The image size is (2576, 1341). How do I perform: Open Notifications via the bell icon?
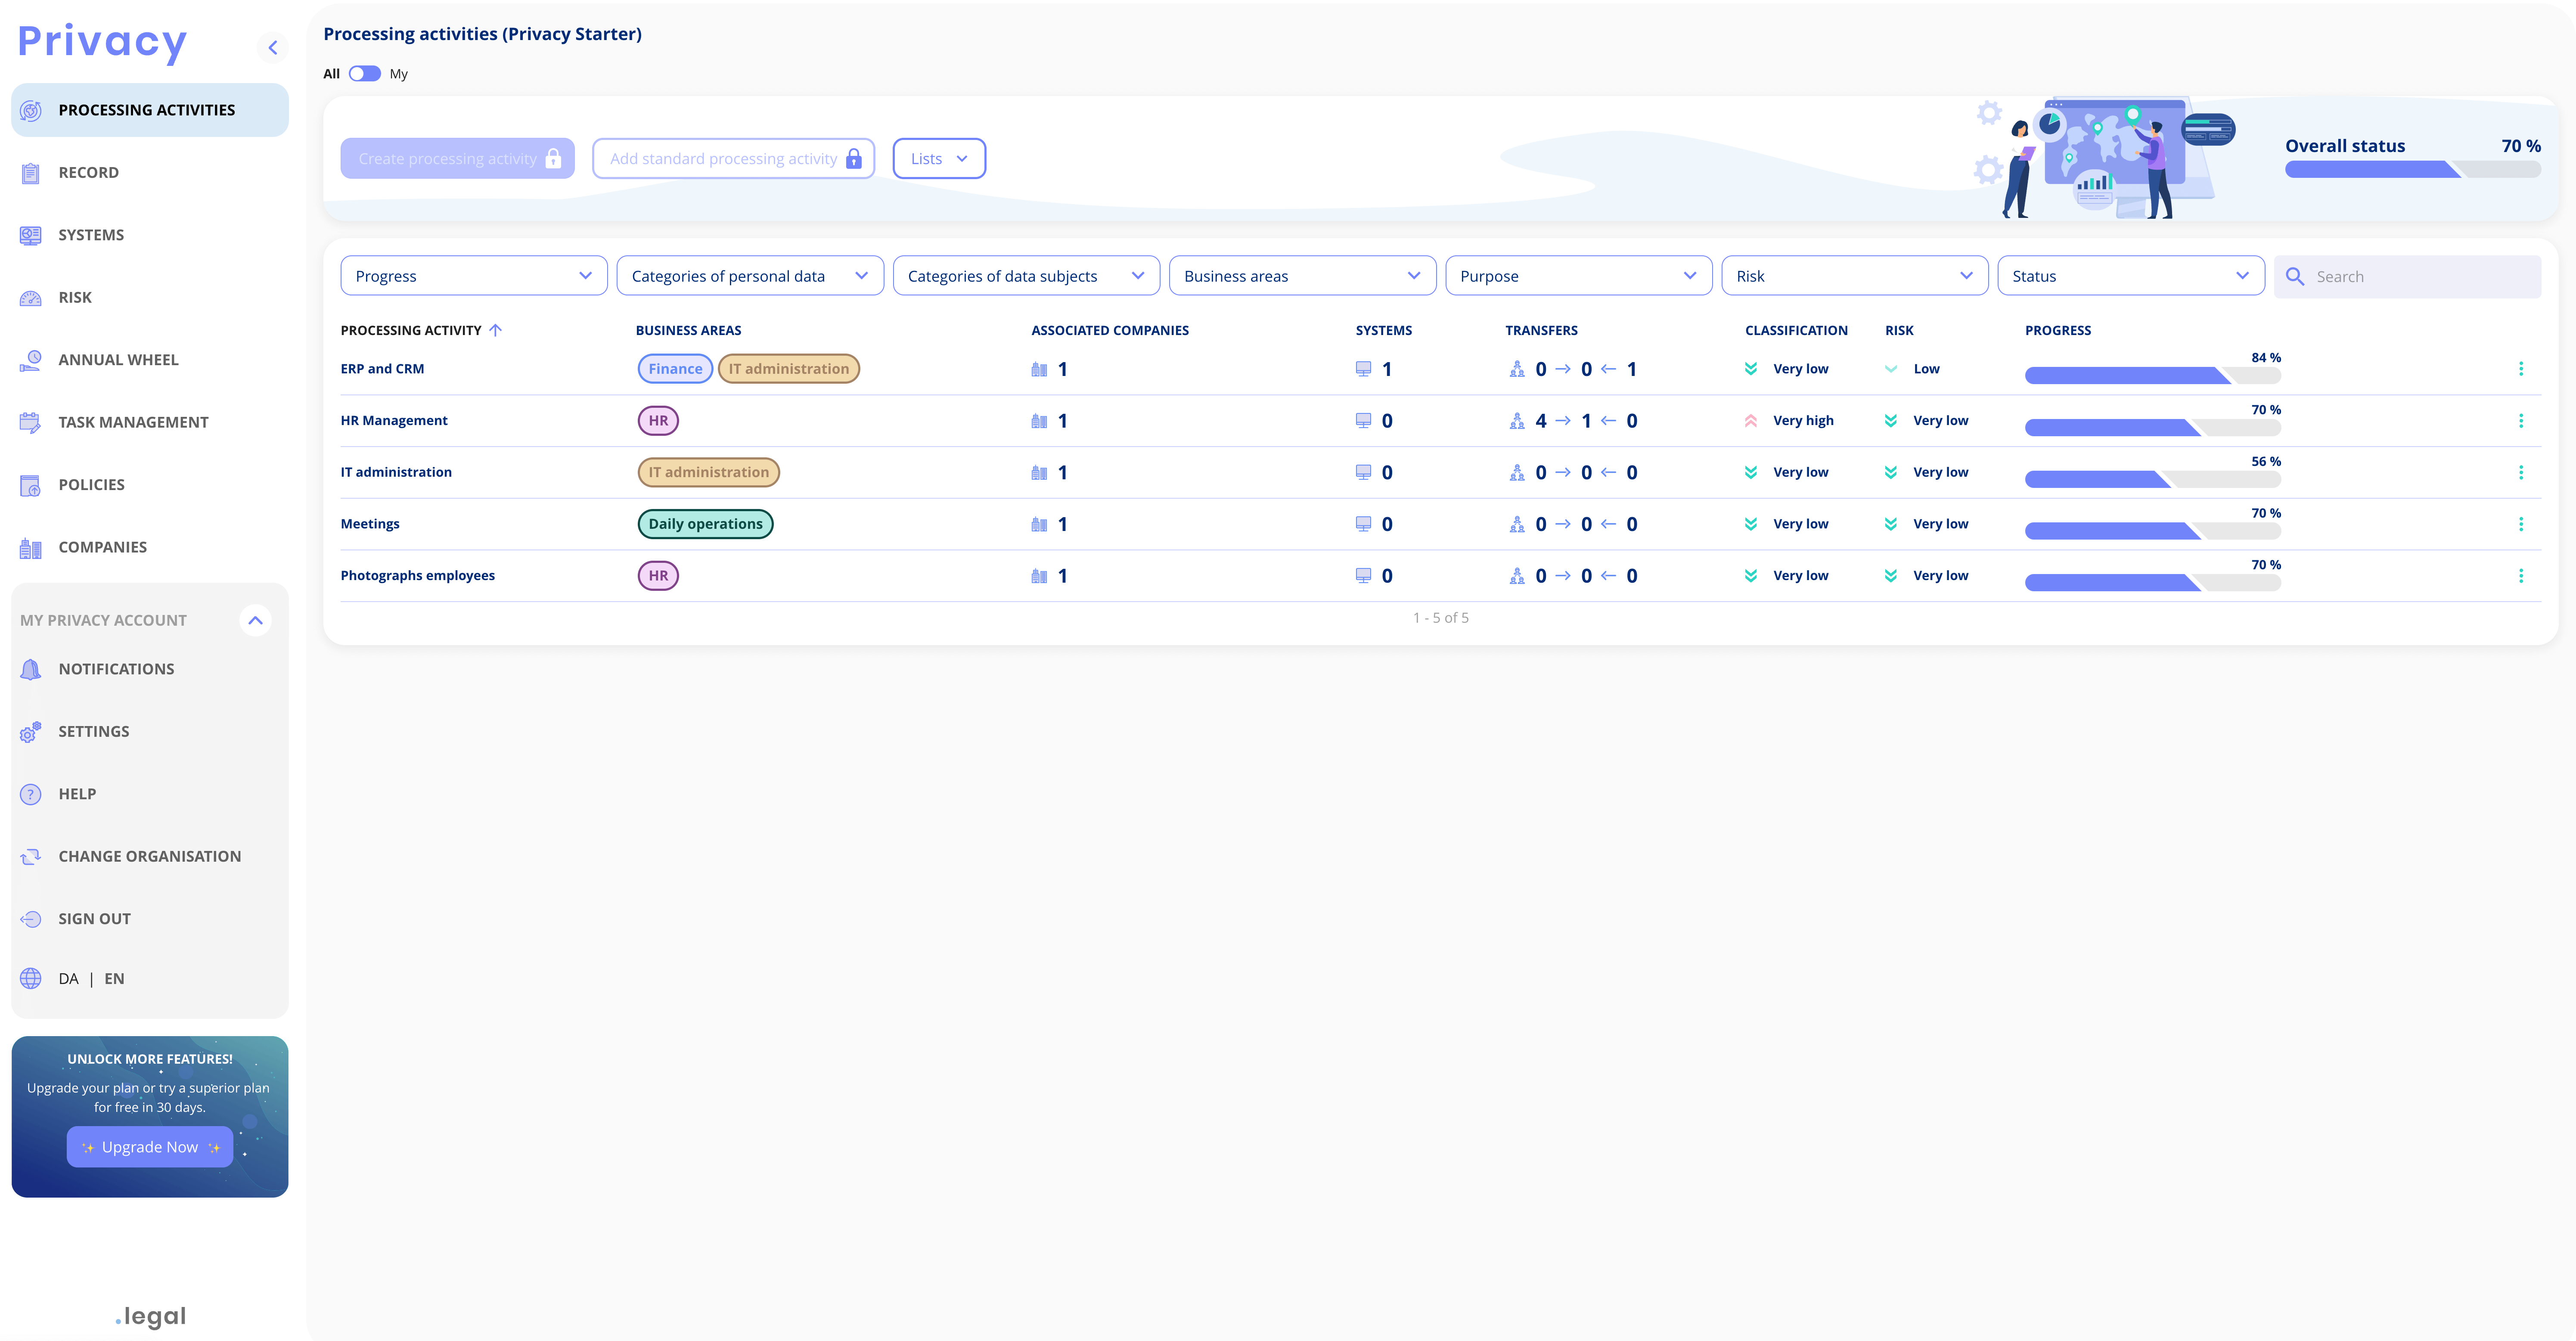pos(30,668)
